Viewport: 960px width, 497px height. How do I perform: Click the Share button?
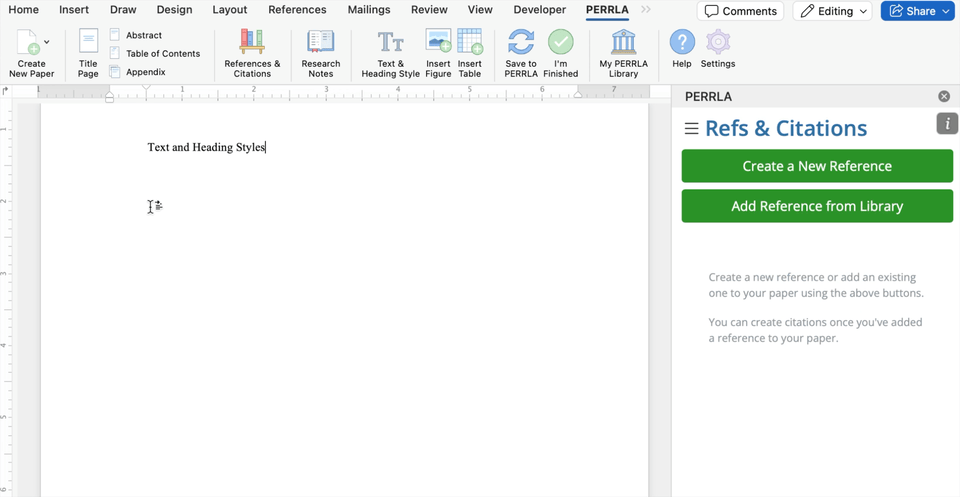tap(918, 11)
